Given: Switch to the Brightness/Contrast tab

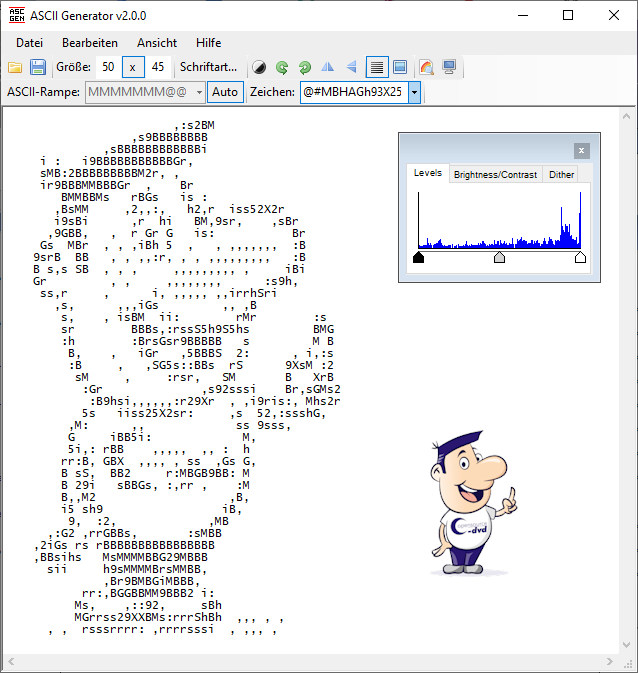Looking at the screenshot, I should pyautogui.click(x=495, y=174).
